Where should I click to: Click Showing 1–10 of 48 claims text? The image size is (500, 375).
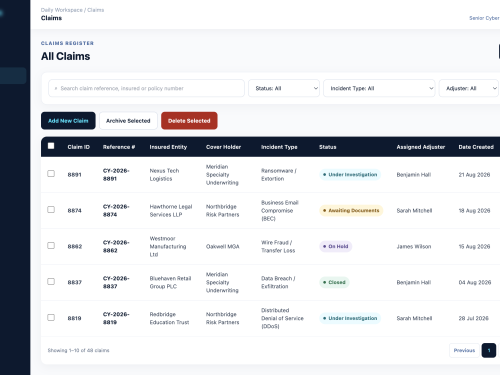tap(78, 350)
